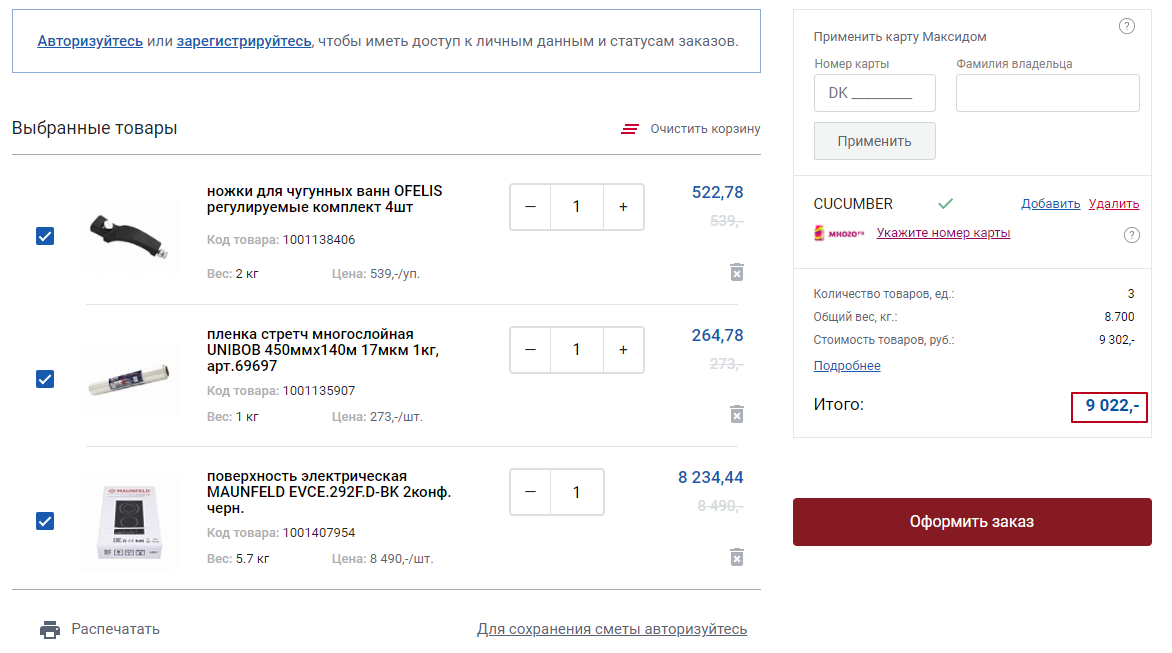Click the Очистить корзину cart clear icon
This screenshot has width=1172, height=653.
pyautogui.click(x=630, y=129)
